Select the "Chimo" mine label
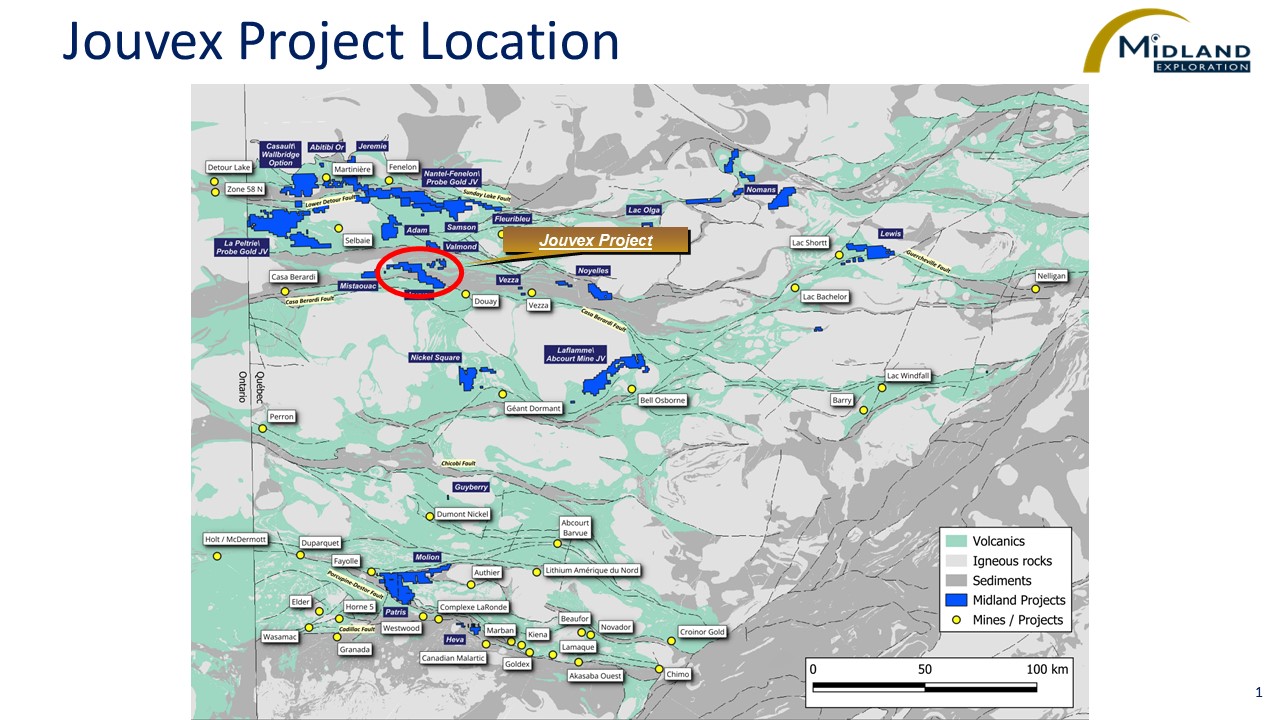 pyautogui.click(x=678, y=674)
